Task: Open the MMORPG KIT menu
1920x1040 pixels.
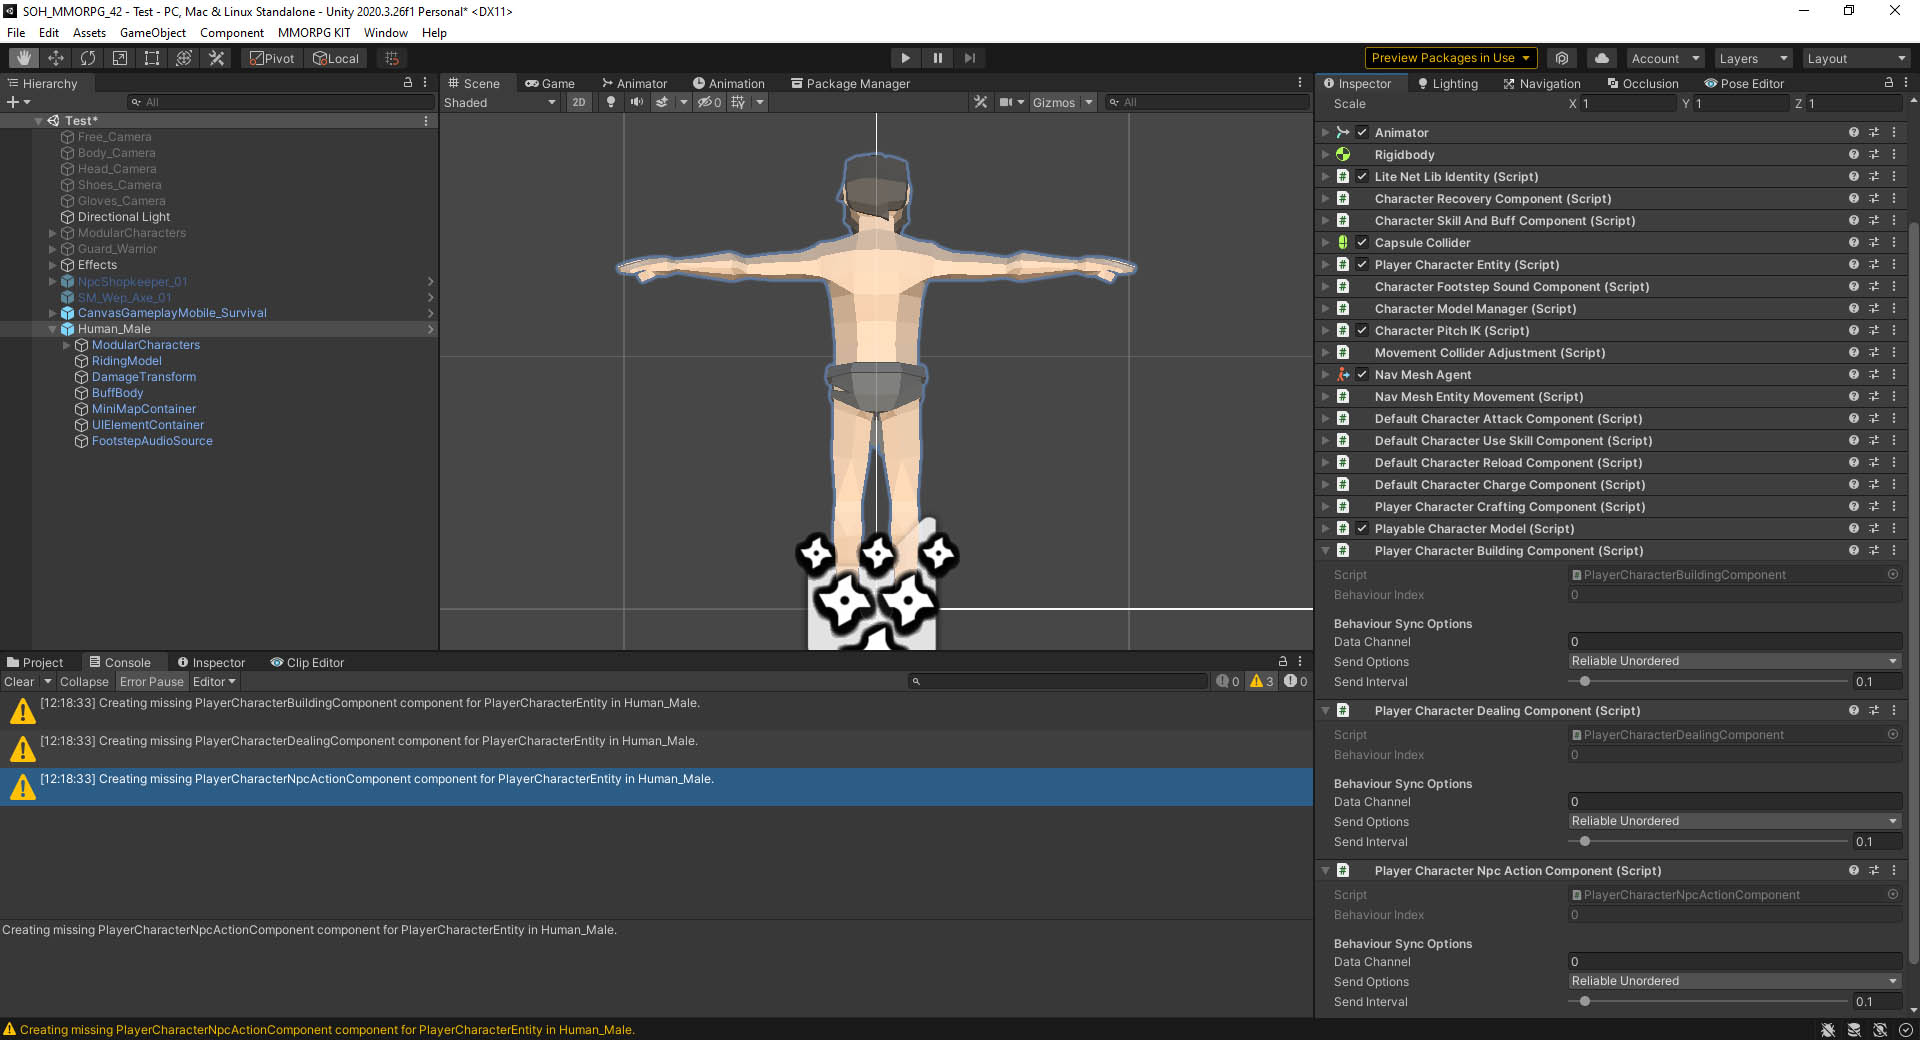Action: pyautogui.click(x=314, y=33)
